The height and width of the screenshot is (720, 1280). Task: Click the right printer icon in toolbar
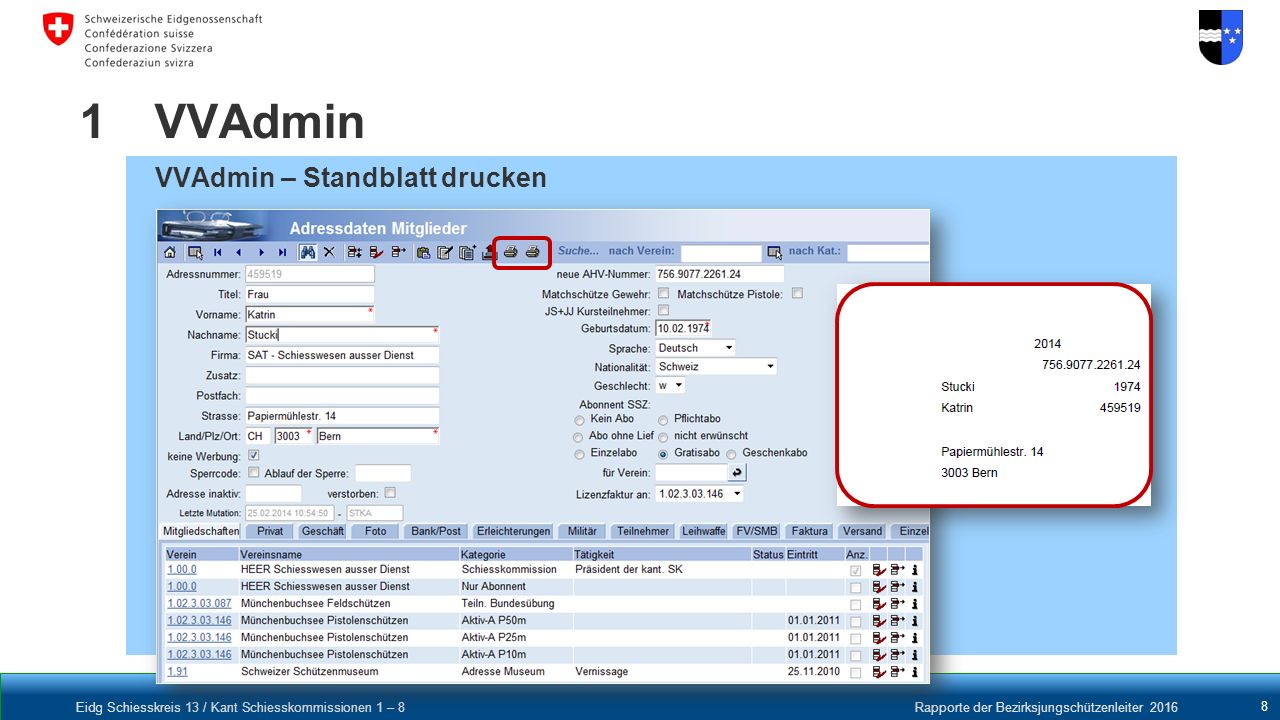[533, 252]
